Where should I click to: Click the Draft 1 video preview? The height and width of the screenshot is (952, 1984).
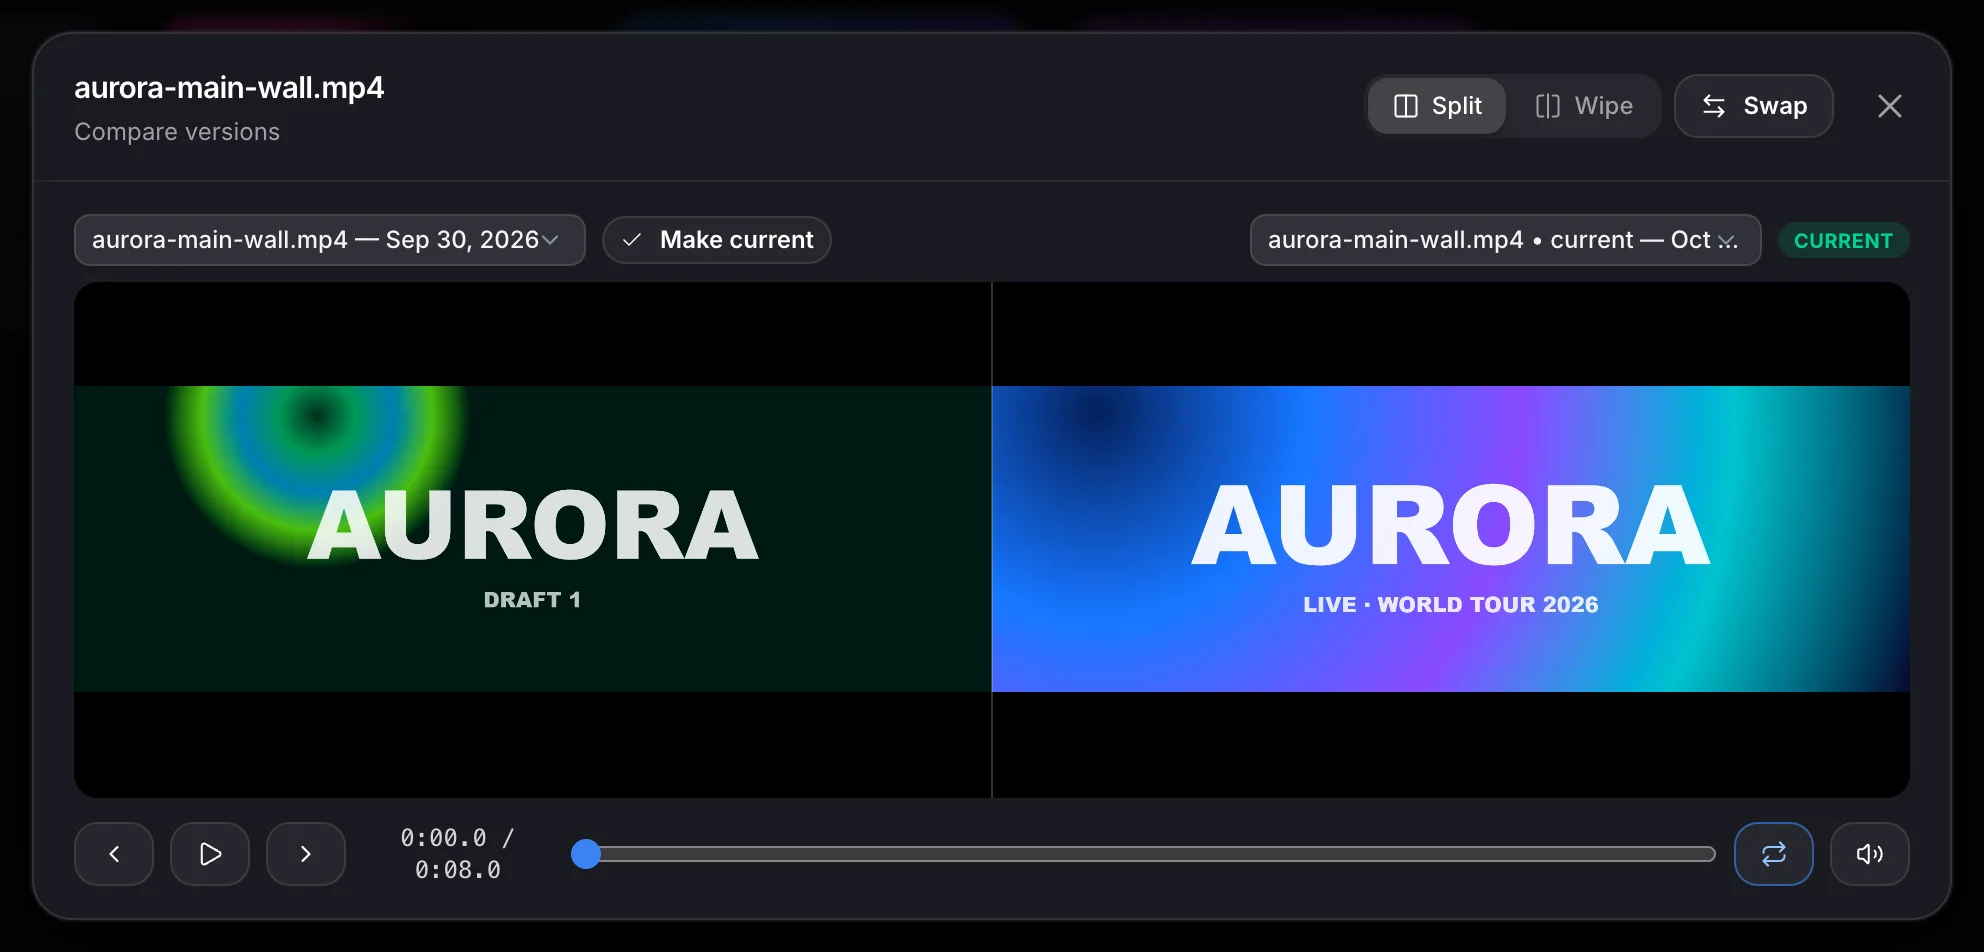pos(533,539)
